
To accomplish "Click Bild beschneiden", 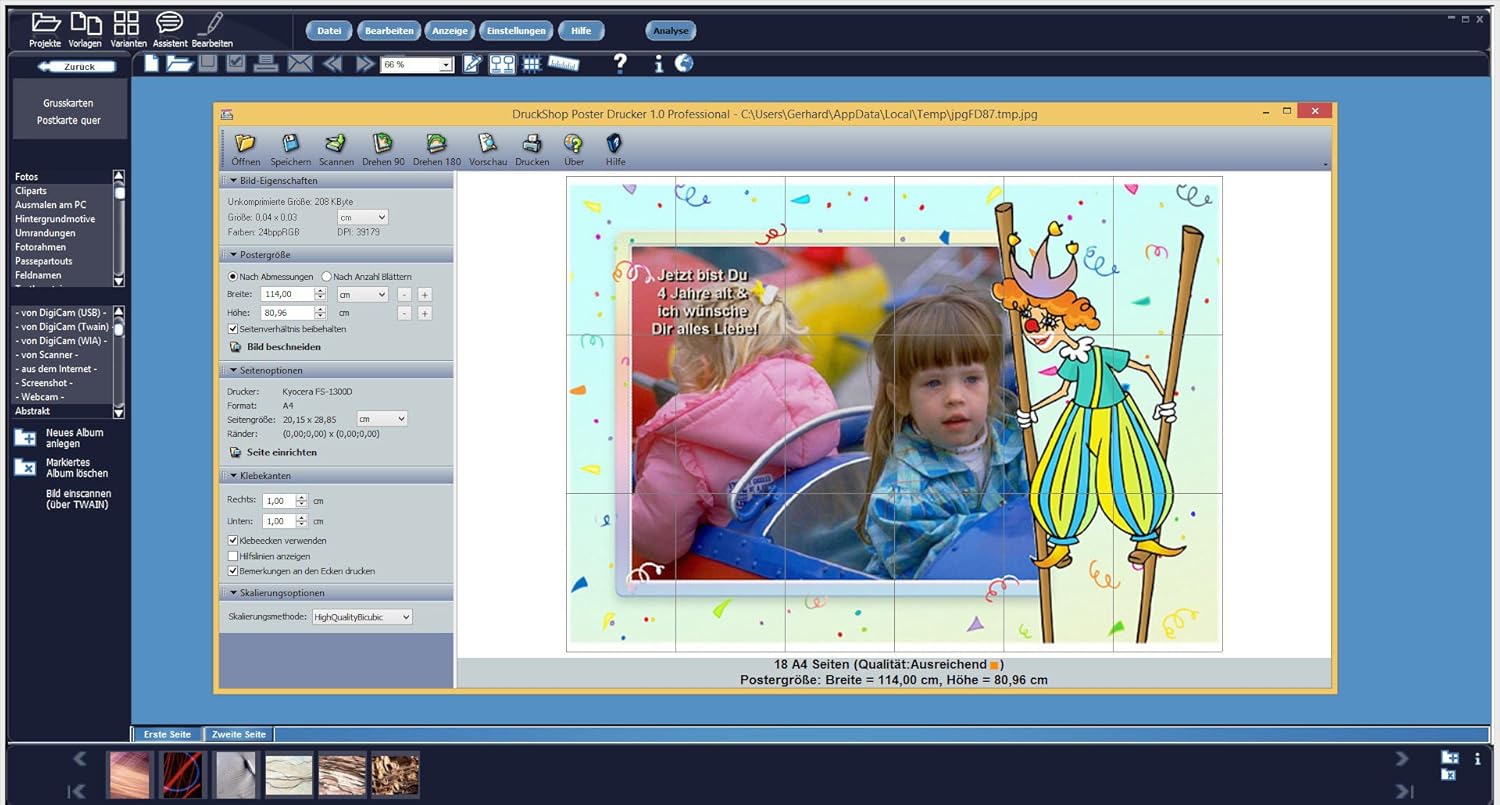I will [283, 347].
